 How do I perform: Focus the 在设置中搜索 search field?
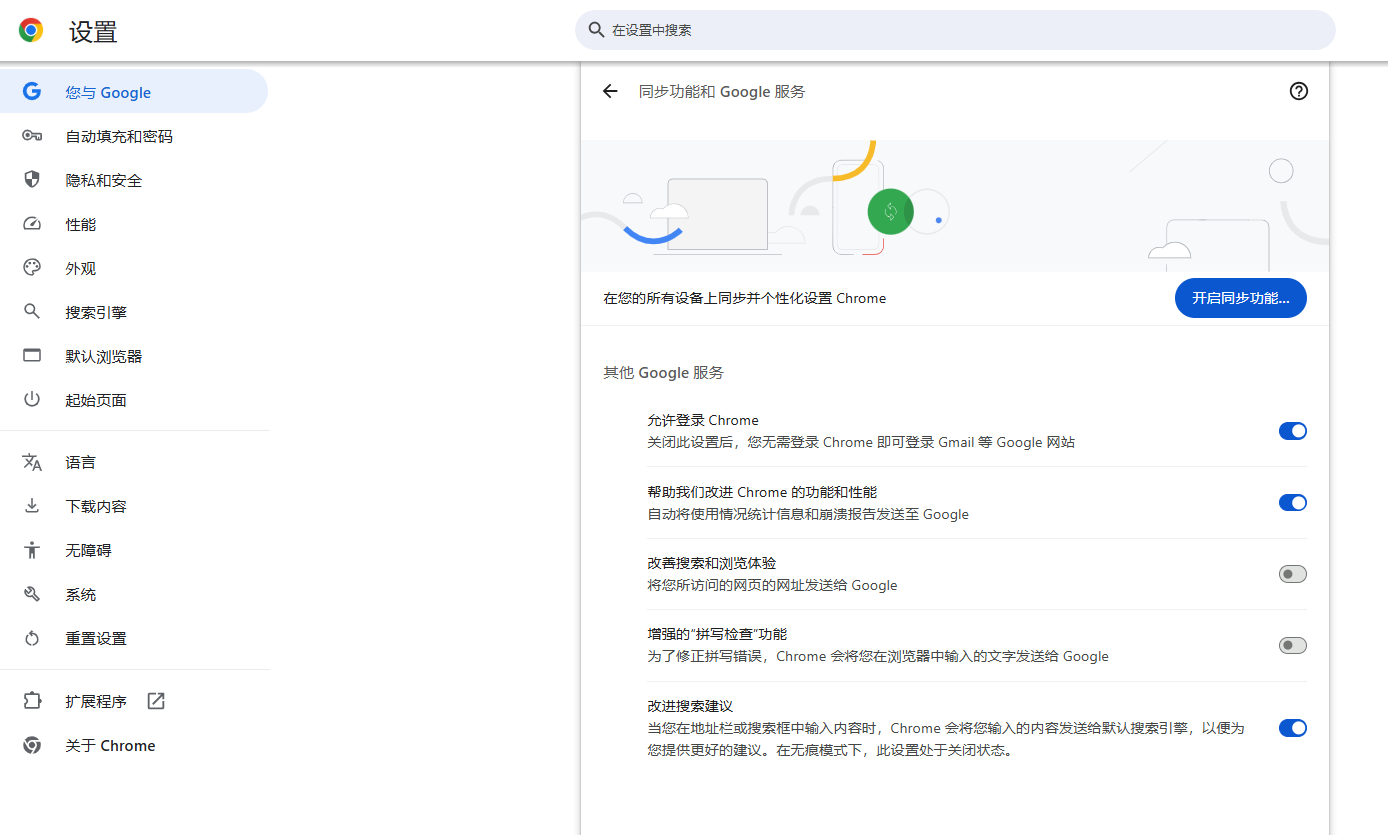point(955,30)
